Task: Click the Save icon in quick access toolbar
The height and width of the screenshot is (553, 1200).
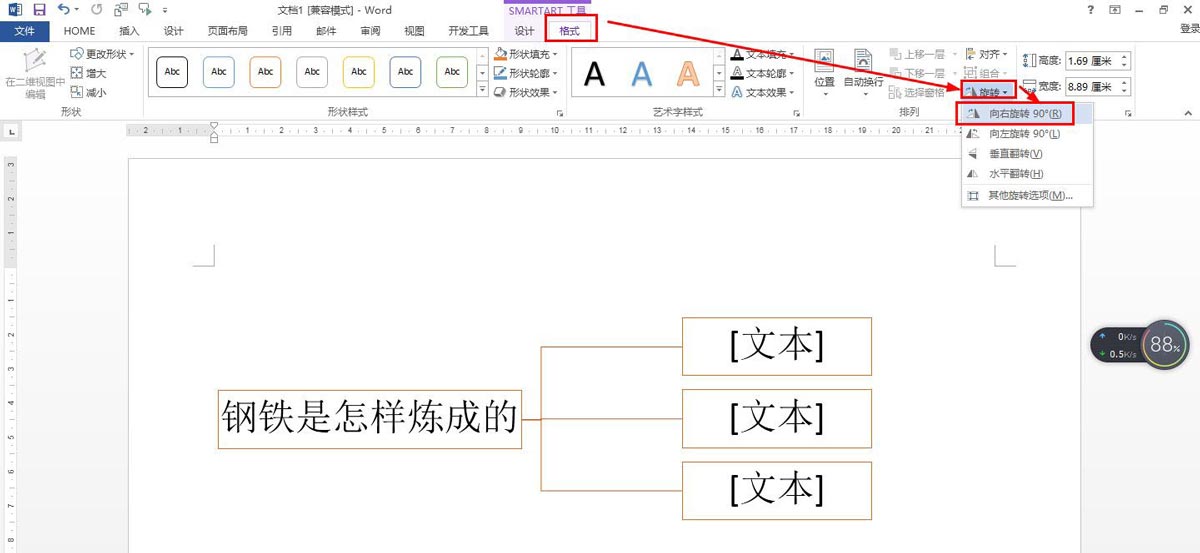Action: click(39, 10)
